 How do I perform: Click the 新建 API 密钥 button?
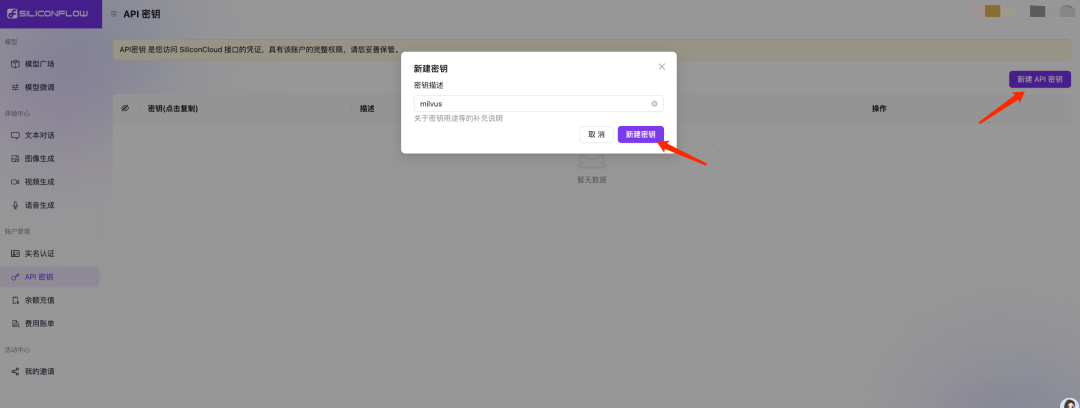point(1040,80)
